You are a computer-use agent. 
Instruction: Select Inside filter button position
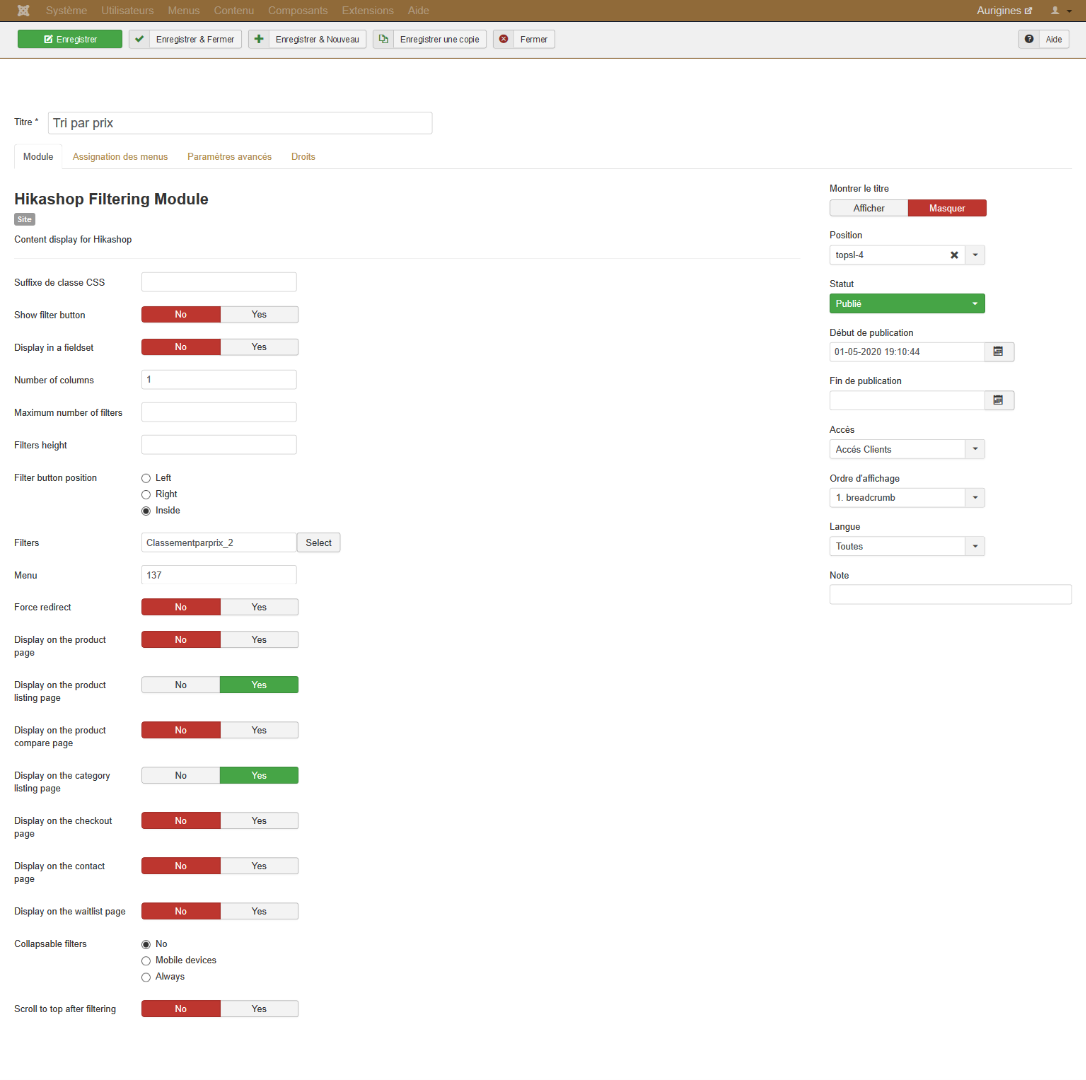pyautogui.click(x=146, y=511)
